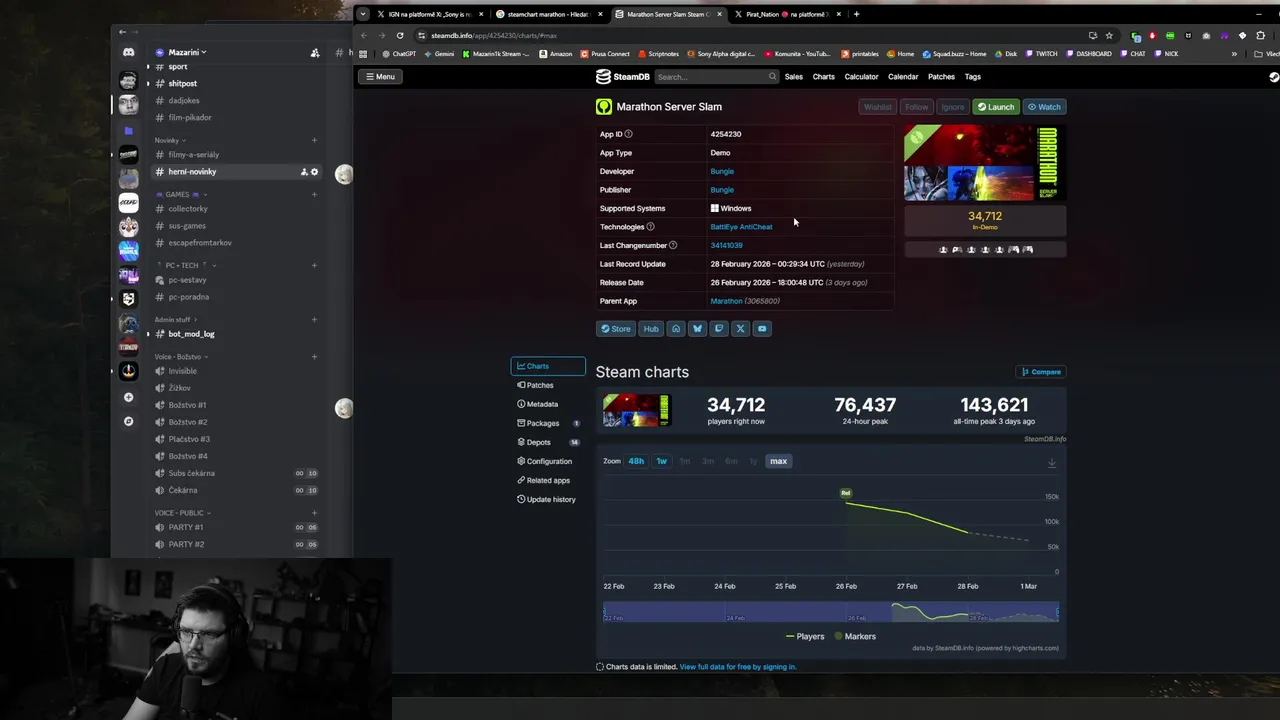Click the signing in data link
The width and height of the screenshot is (1280, 720).
[x=737, y=667]
